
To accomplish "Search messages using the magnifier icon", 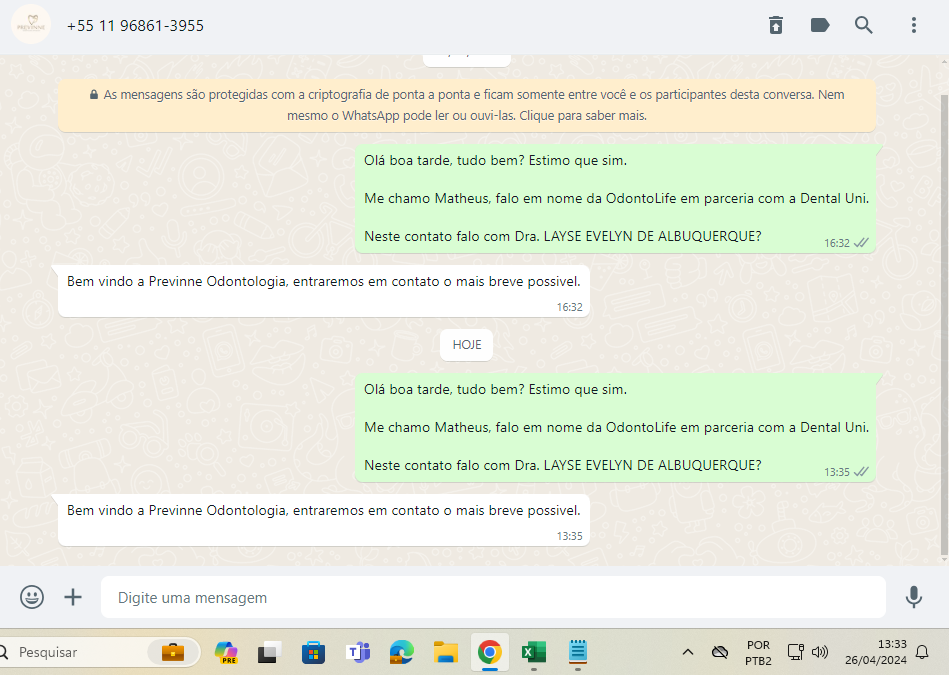I will (864, 26).
